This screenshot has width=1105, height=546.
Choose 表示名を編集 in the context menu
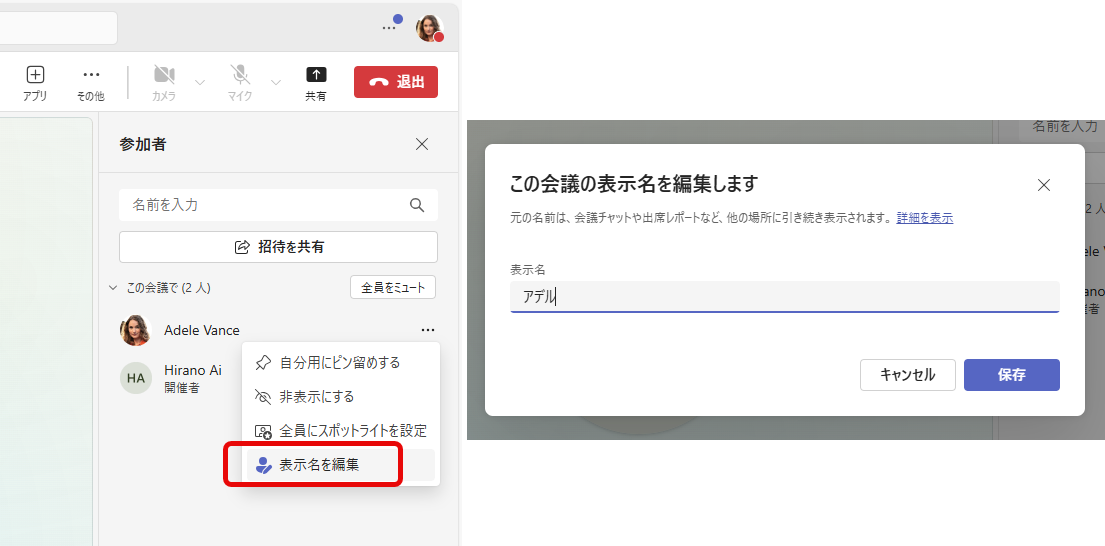(x=319, y=465)
